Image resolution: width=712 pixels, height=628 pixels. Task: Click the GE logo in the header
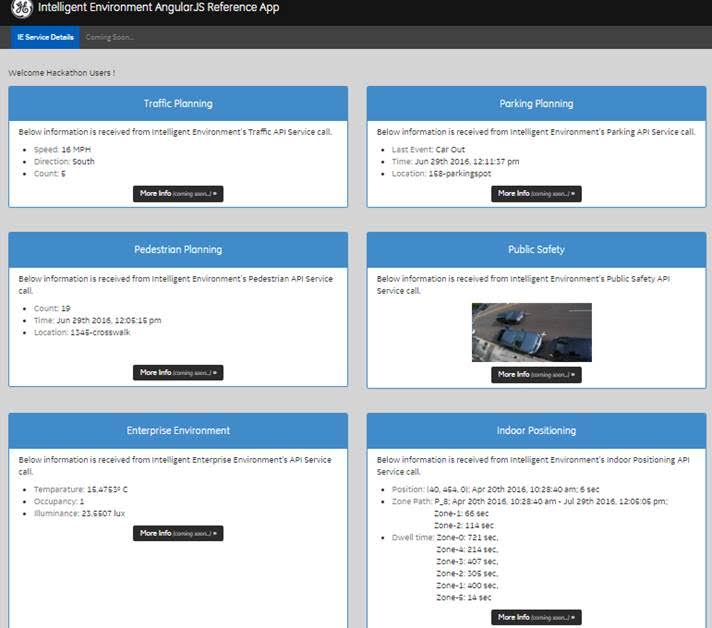(x=21, y=10)
